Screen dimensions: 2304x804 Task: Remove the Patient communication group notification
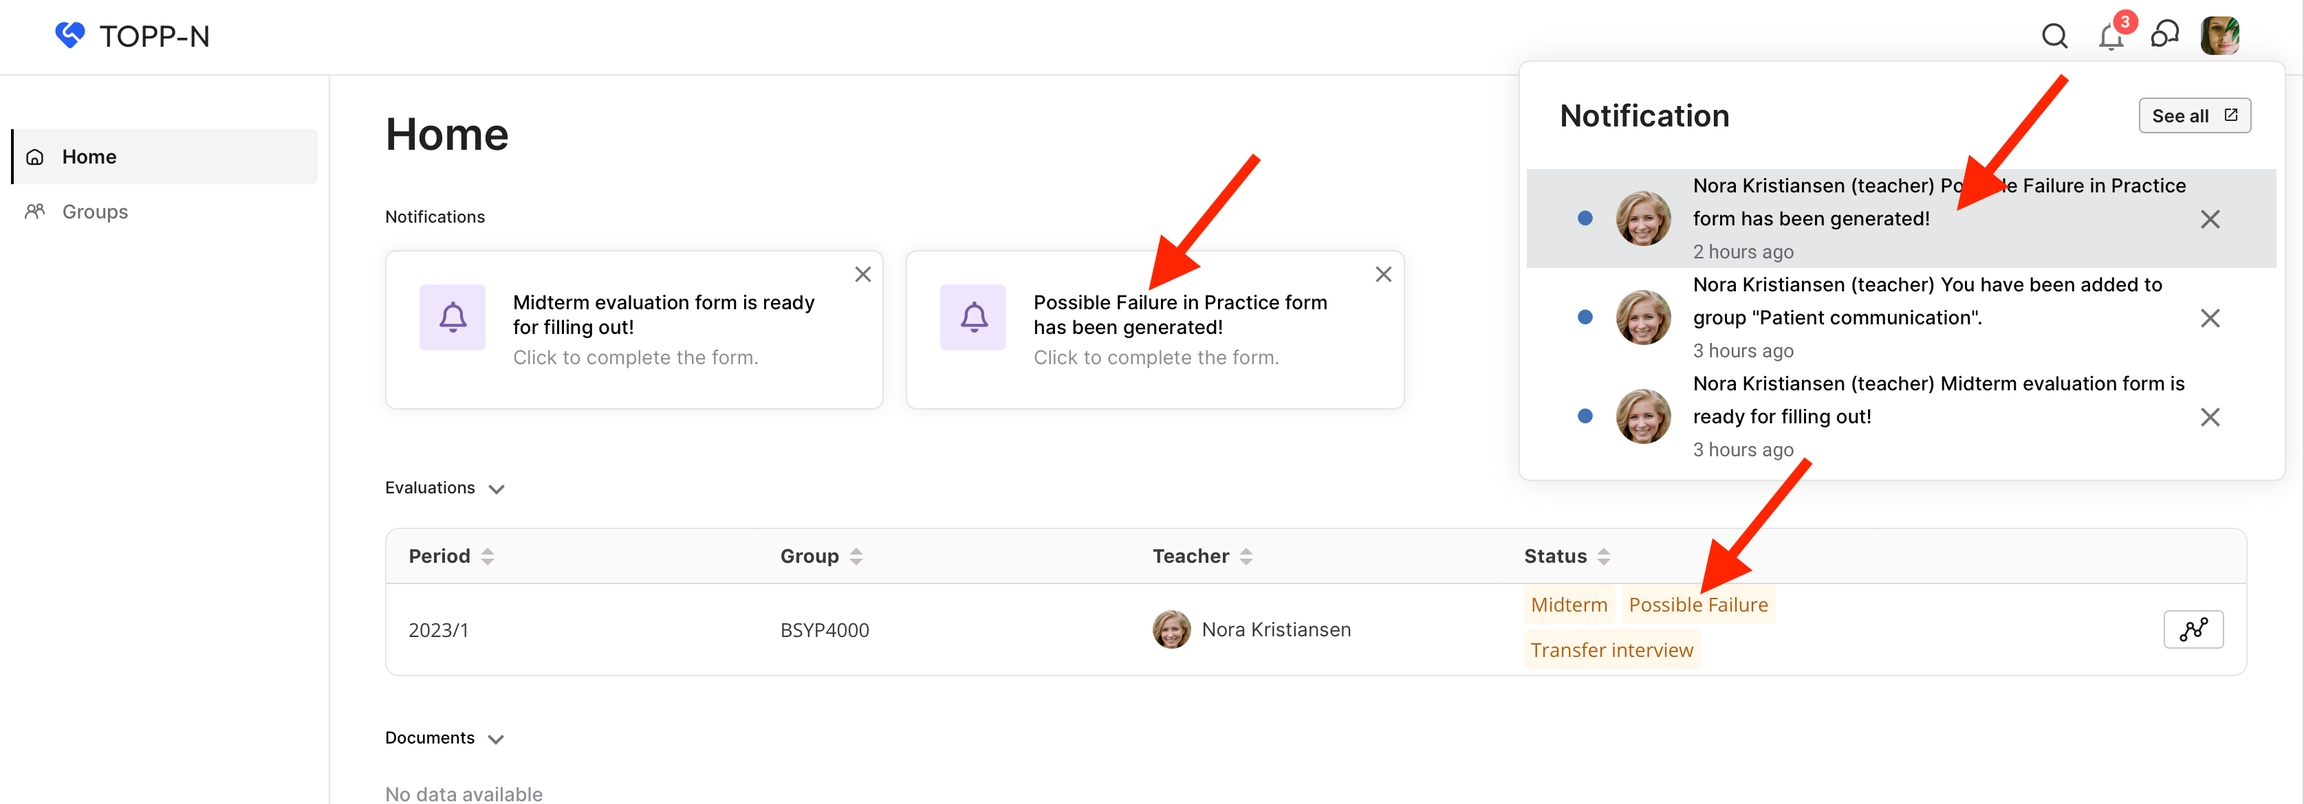[2210, 318]
